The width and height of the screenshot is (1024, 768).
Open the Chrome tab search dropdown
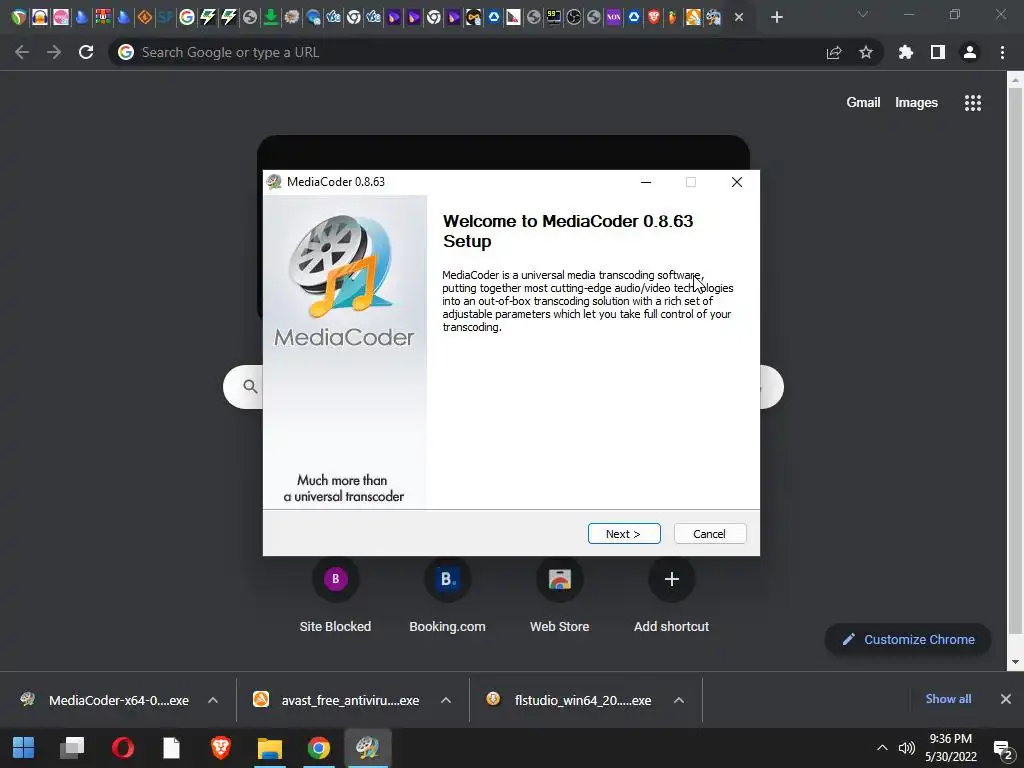tap(863, 14)
